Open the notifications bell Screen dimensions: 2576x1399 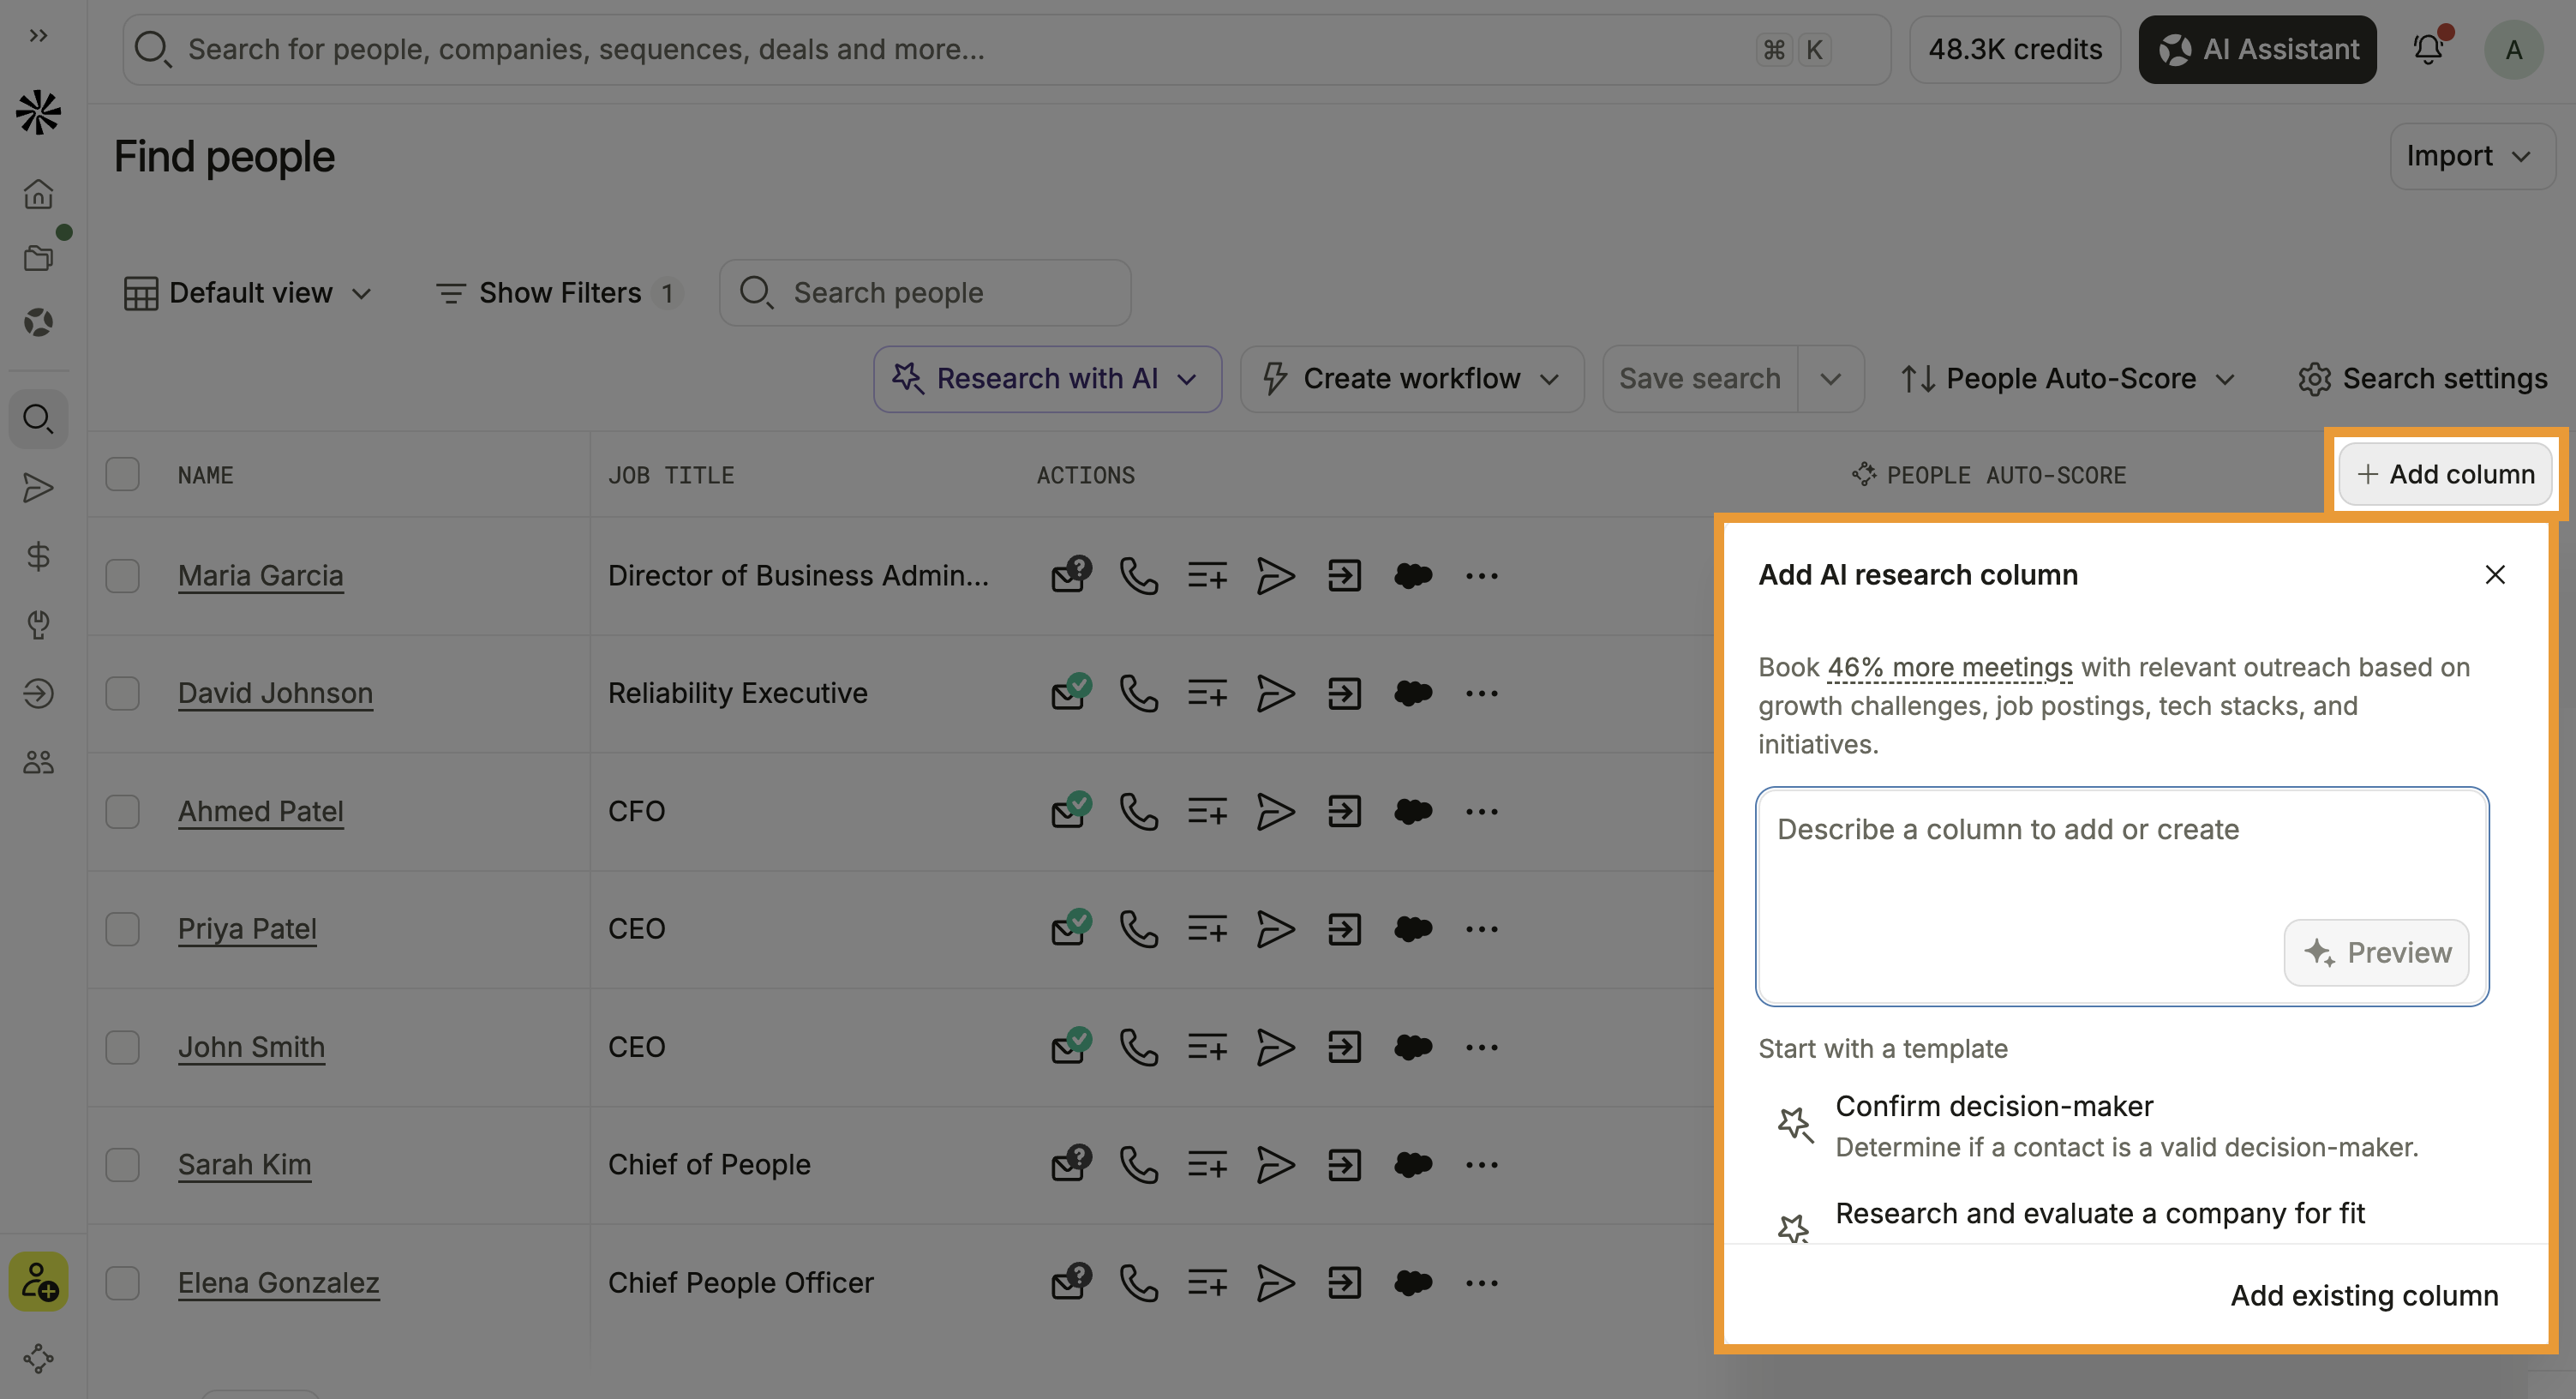tap(2429, 49)
